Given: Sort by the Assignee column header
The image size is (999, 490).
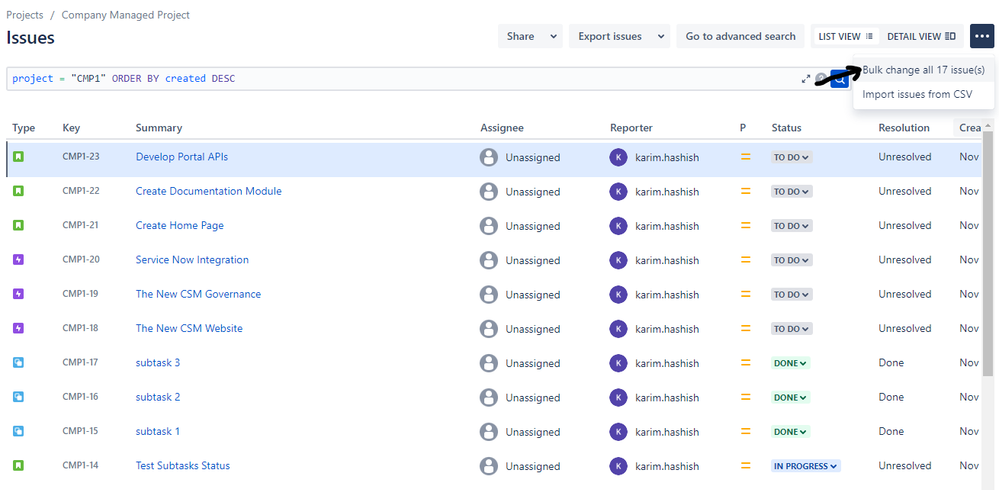Looking at the screenshot, I should (x=502, y=127).
